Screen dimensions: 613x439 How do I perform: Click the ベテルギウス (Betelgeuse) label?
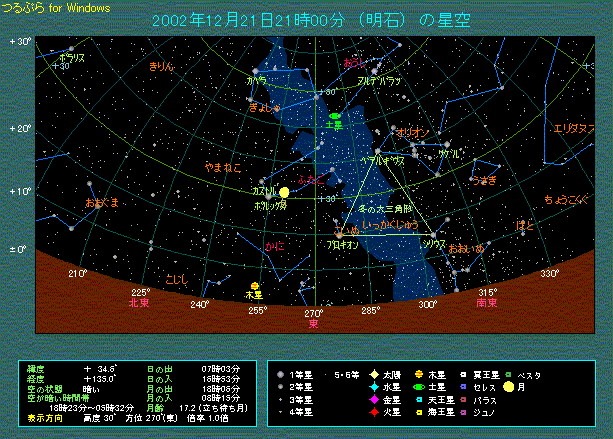coord(382,159)
